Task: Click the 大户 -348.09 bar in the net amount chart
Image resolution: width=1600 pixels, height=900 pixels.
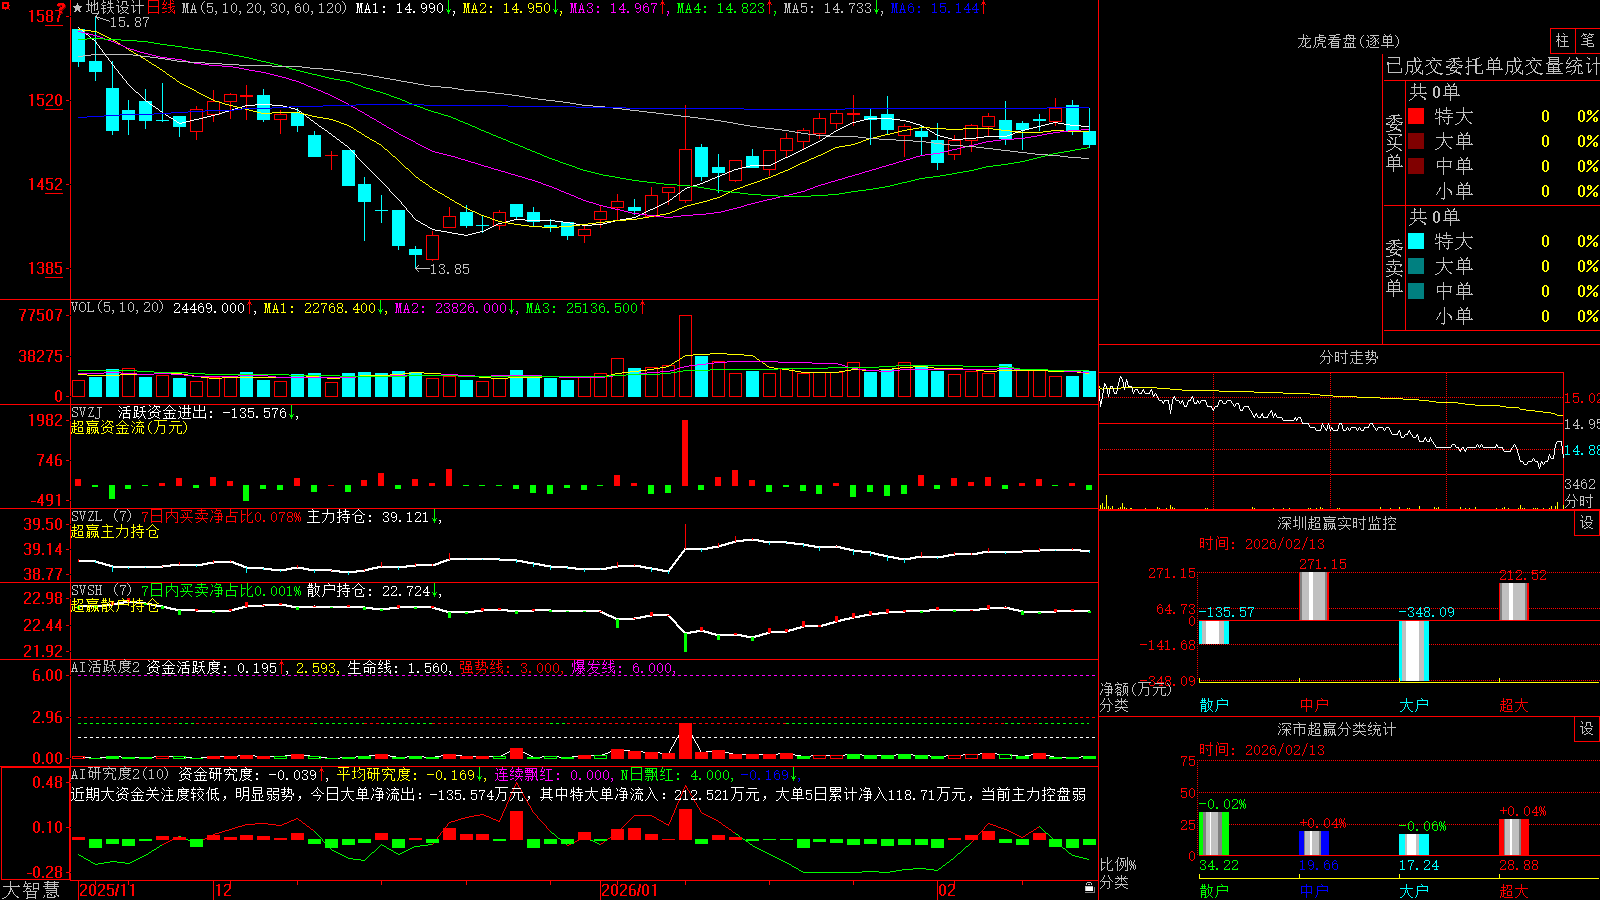Action: (1414, 651)
